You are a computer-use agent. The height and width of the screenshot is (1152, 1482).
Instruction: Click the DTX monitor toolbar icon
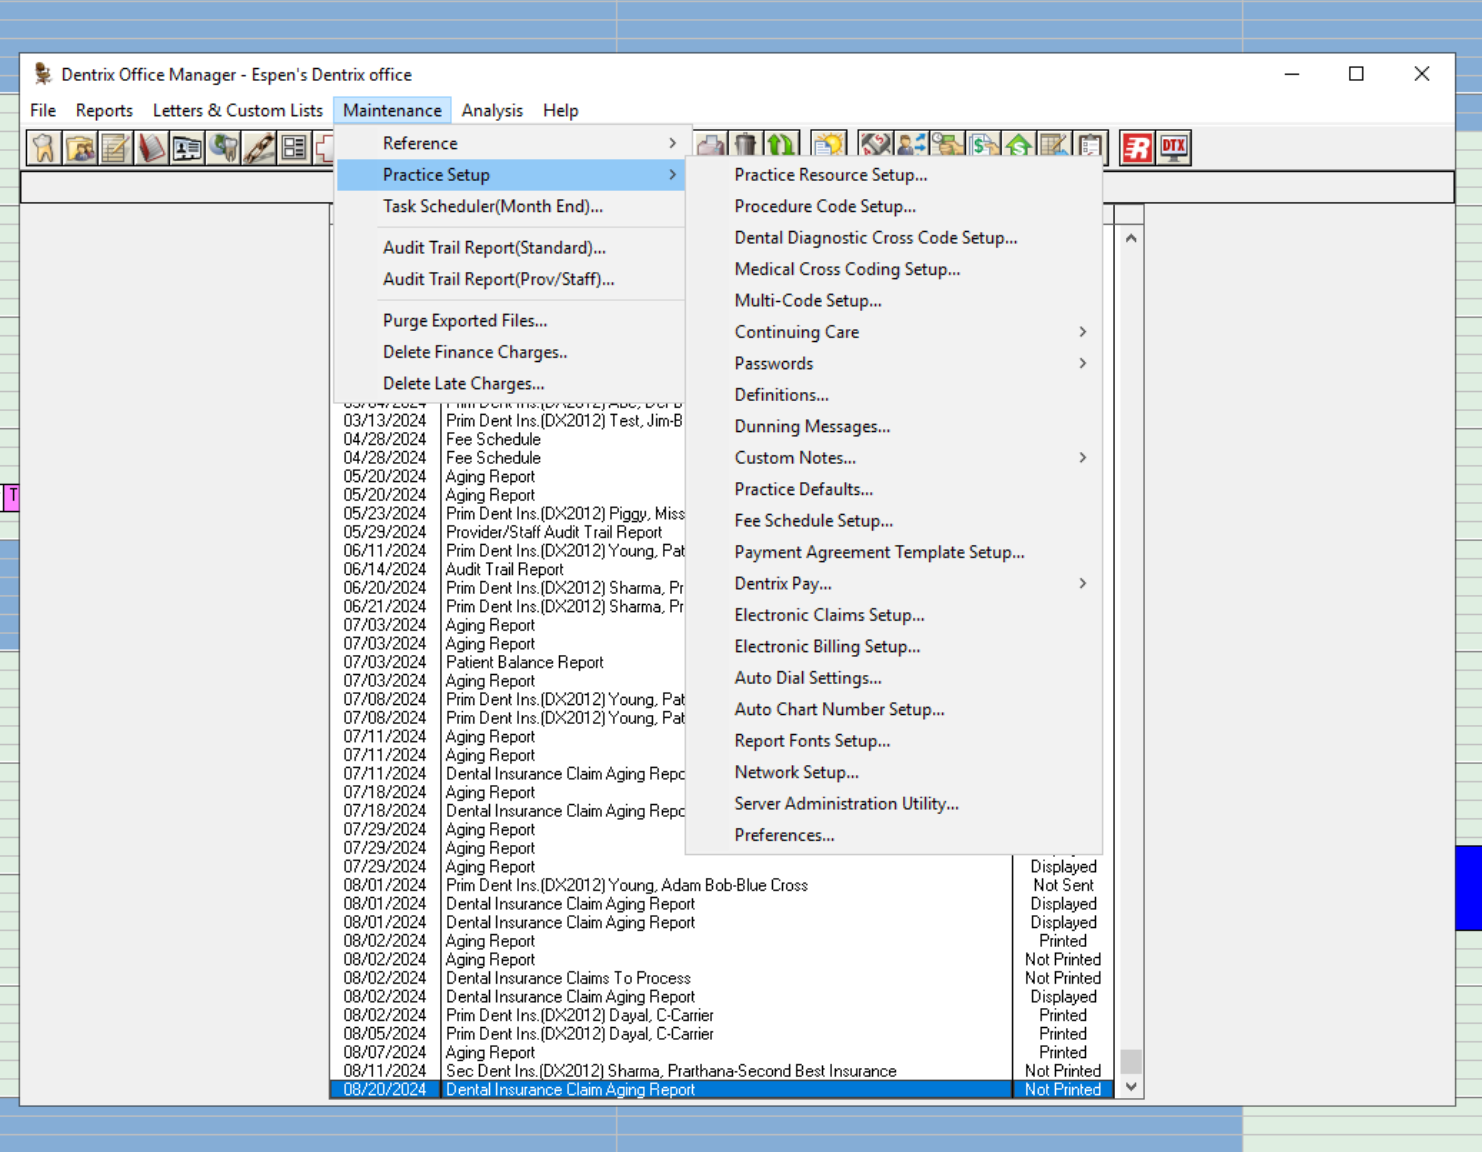click(1174, 148)
